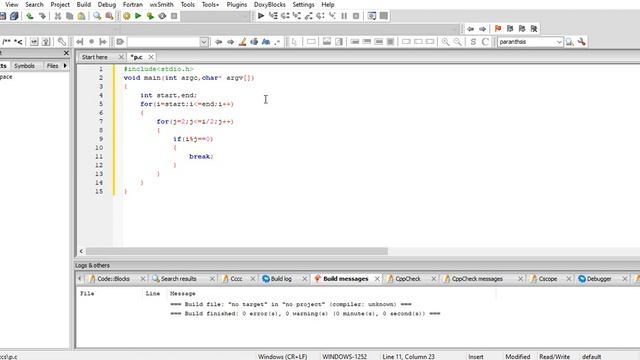Click the wrench options icon beside search
The image size is (640, 360).
582,42
